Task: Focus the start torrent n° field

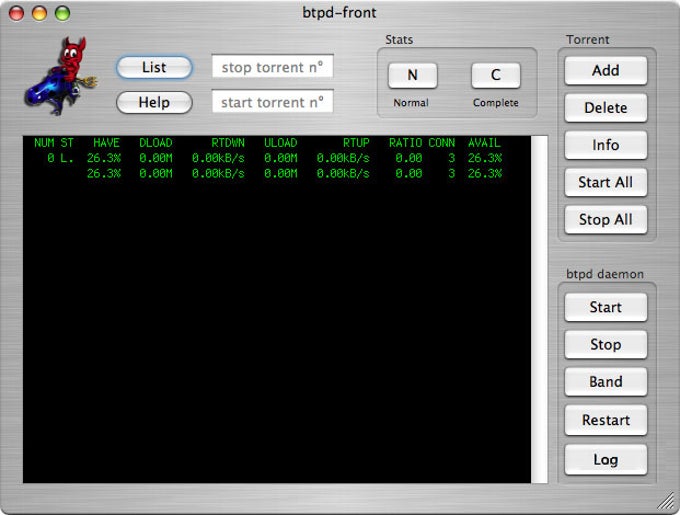Action: [272, 101]
